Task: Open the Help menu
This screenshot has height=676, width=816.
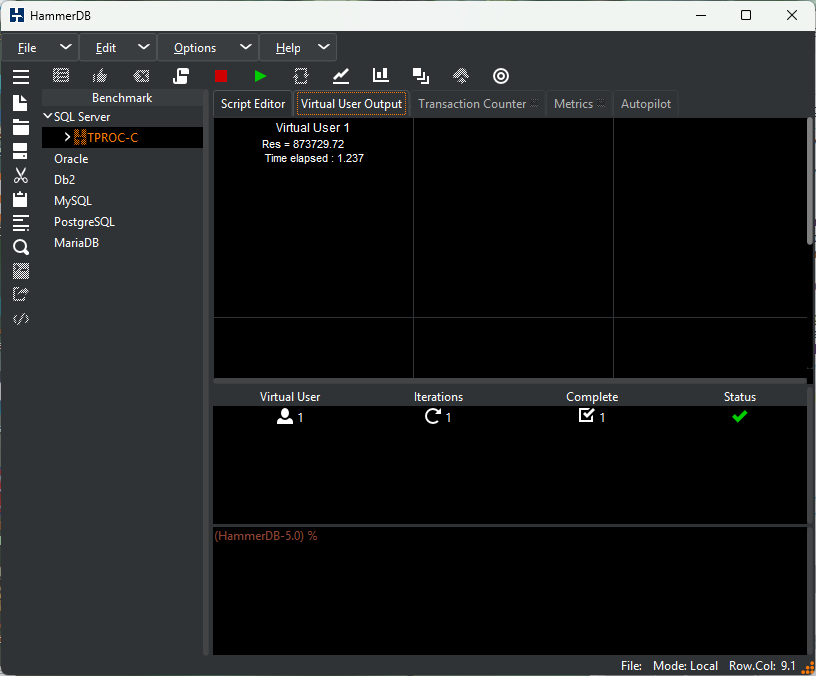Action: pos(288,48)
